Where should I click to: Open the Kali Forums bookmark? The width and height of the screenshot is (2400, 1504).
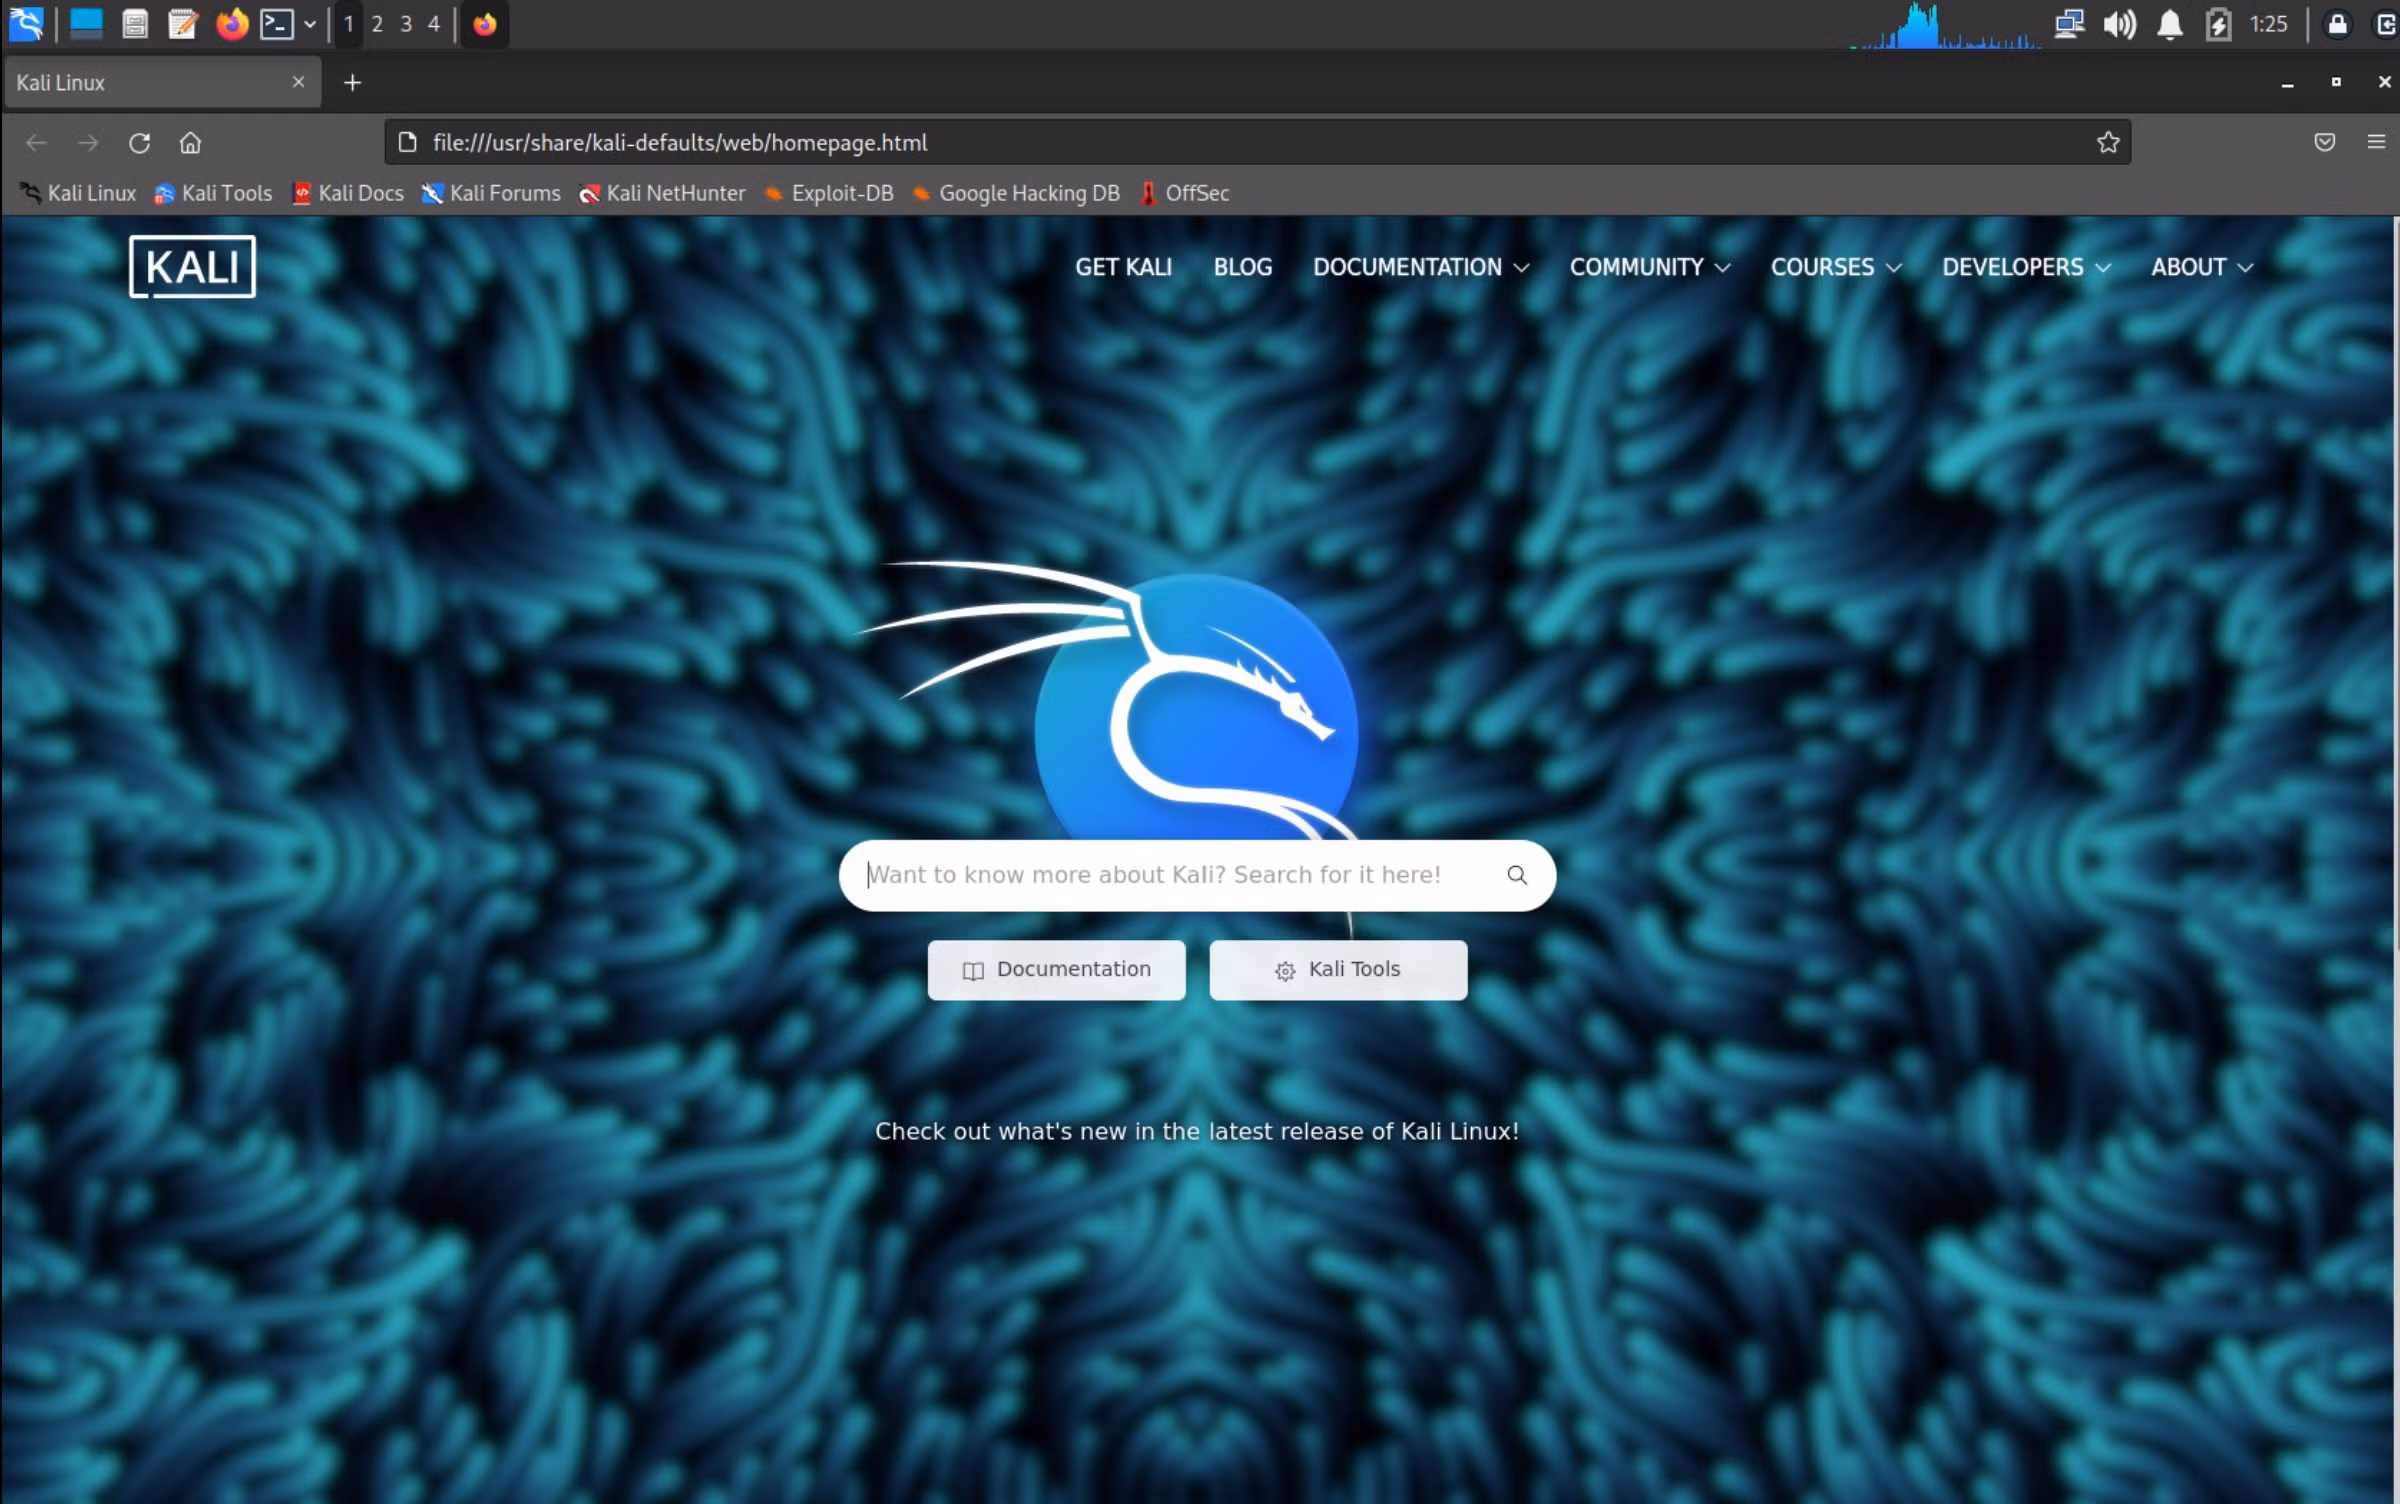coord(491,194)
